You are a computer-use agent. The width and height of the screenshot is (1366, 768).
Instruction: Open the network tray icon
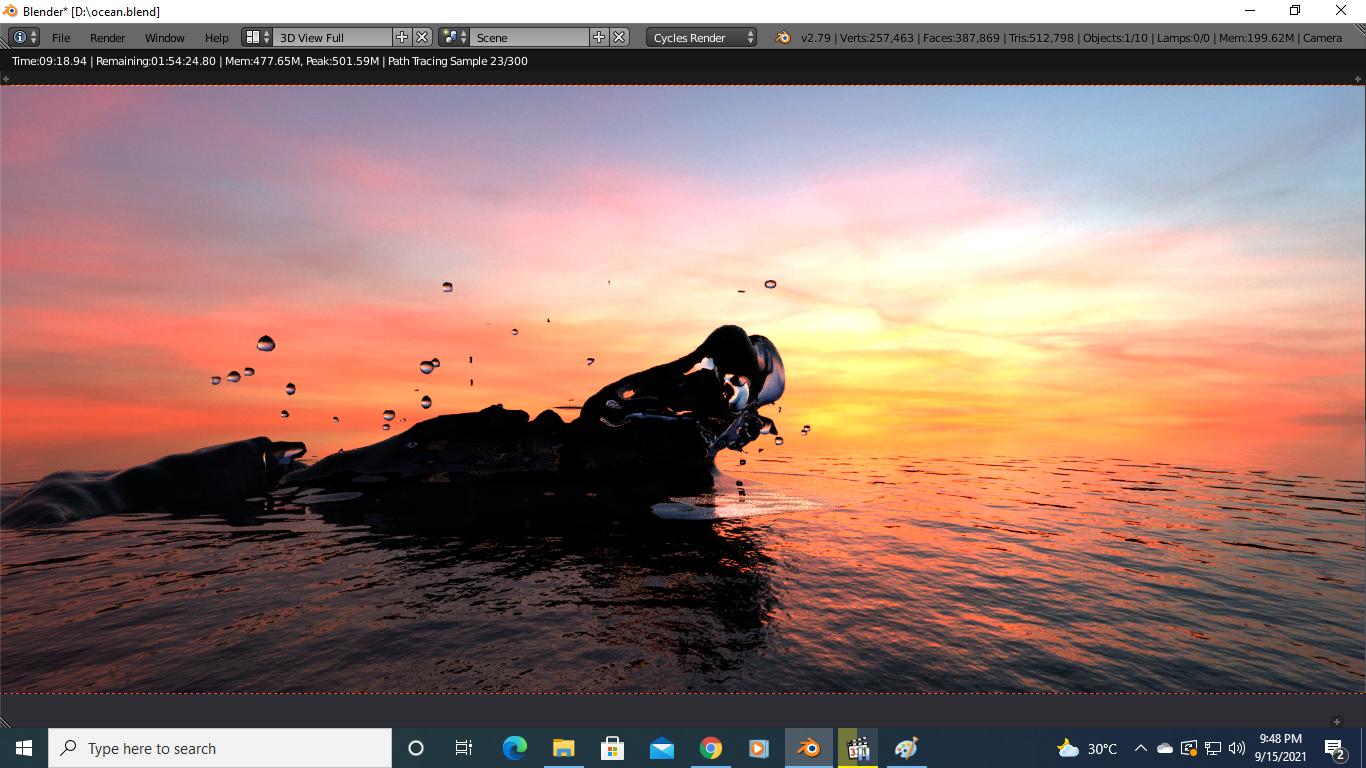1213,748
